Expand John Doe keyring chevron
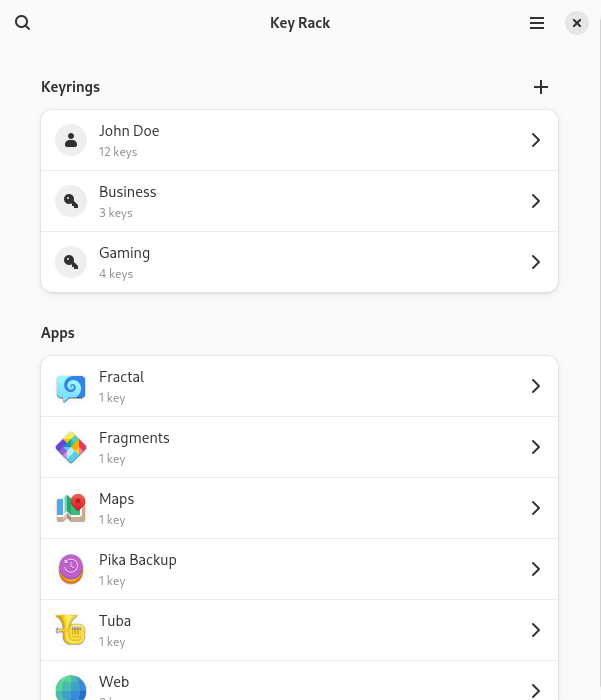 [x=536, y=140]
